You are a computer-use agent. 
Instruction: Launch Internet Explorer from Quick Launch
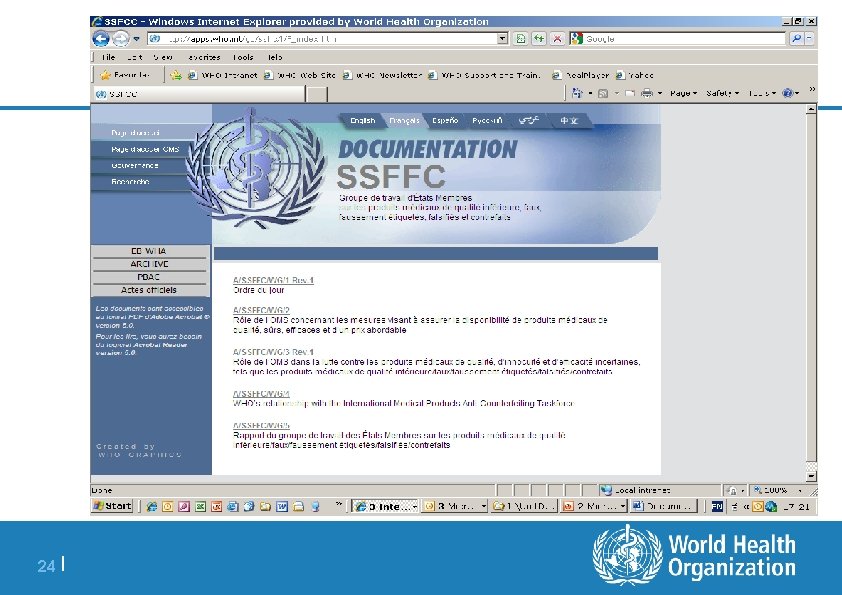(x=152, y=506)
